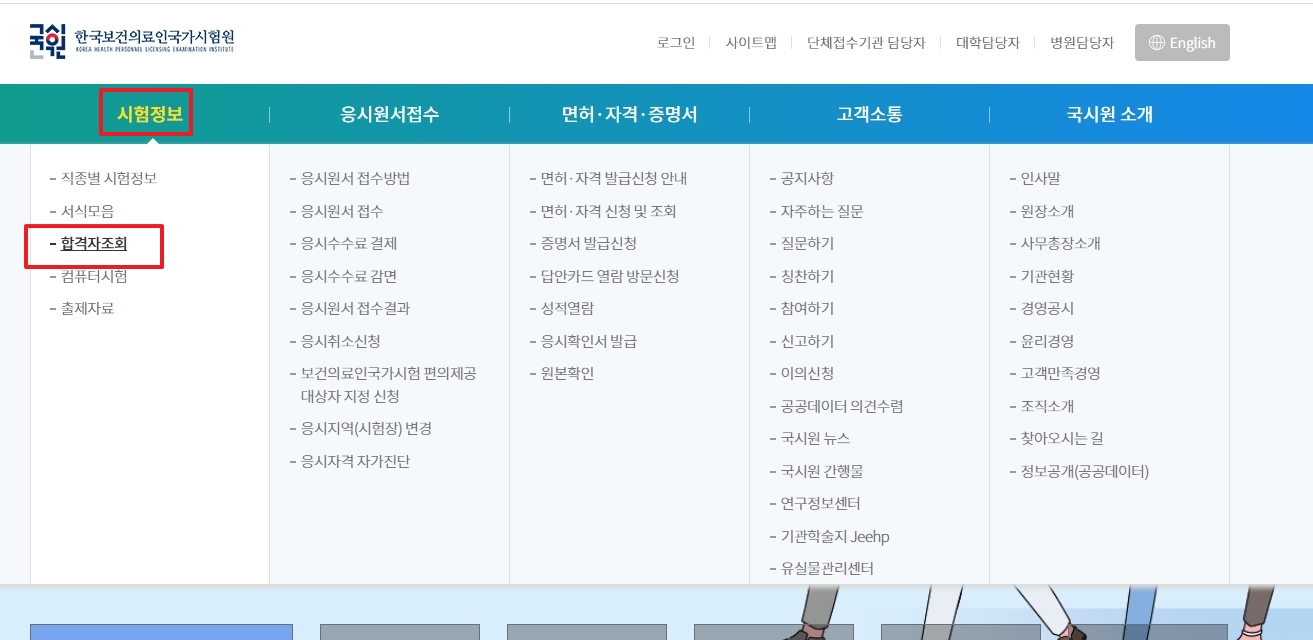Select the 응시원서접수 menu
The image size is (1313, 640).
(388, 114)
